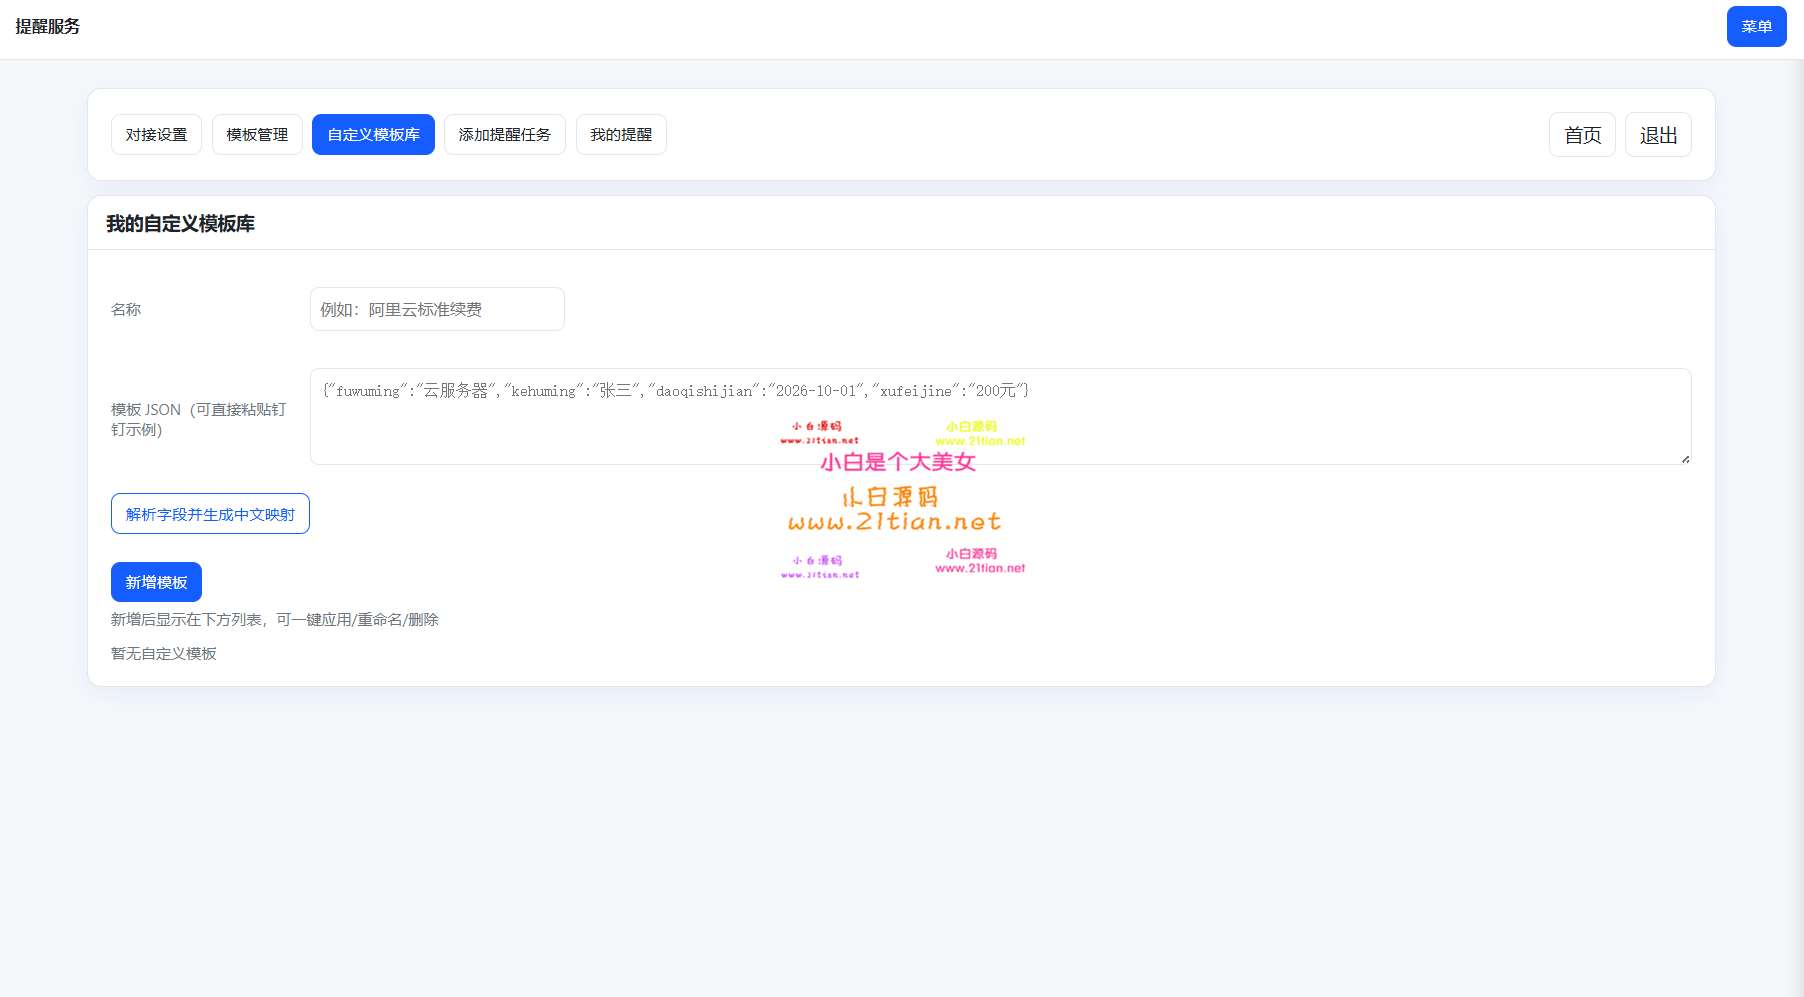Click the large orange www.21tian.net watermark
1804x997 pixels.
[x=894, y=522]
